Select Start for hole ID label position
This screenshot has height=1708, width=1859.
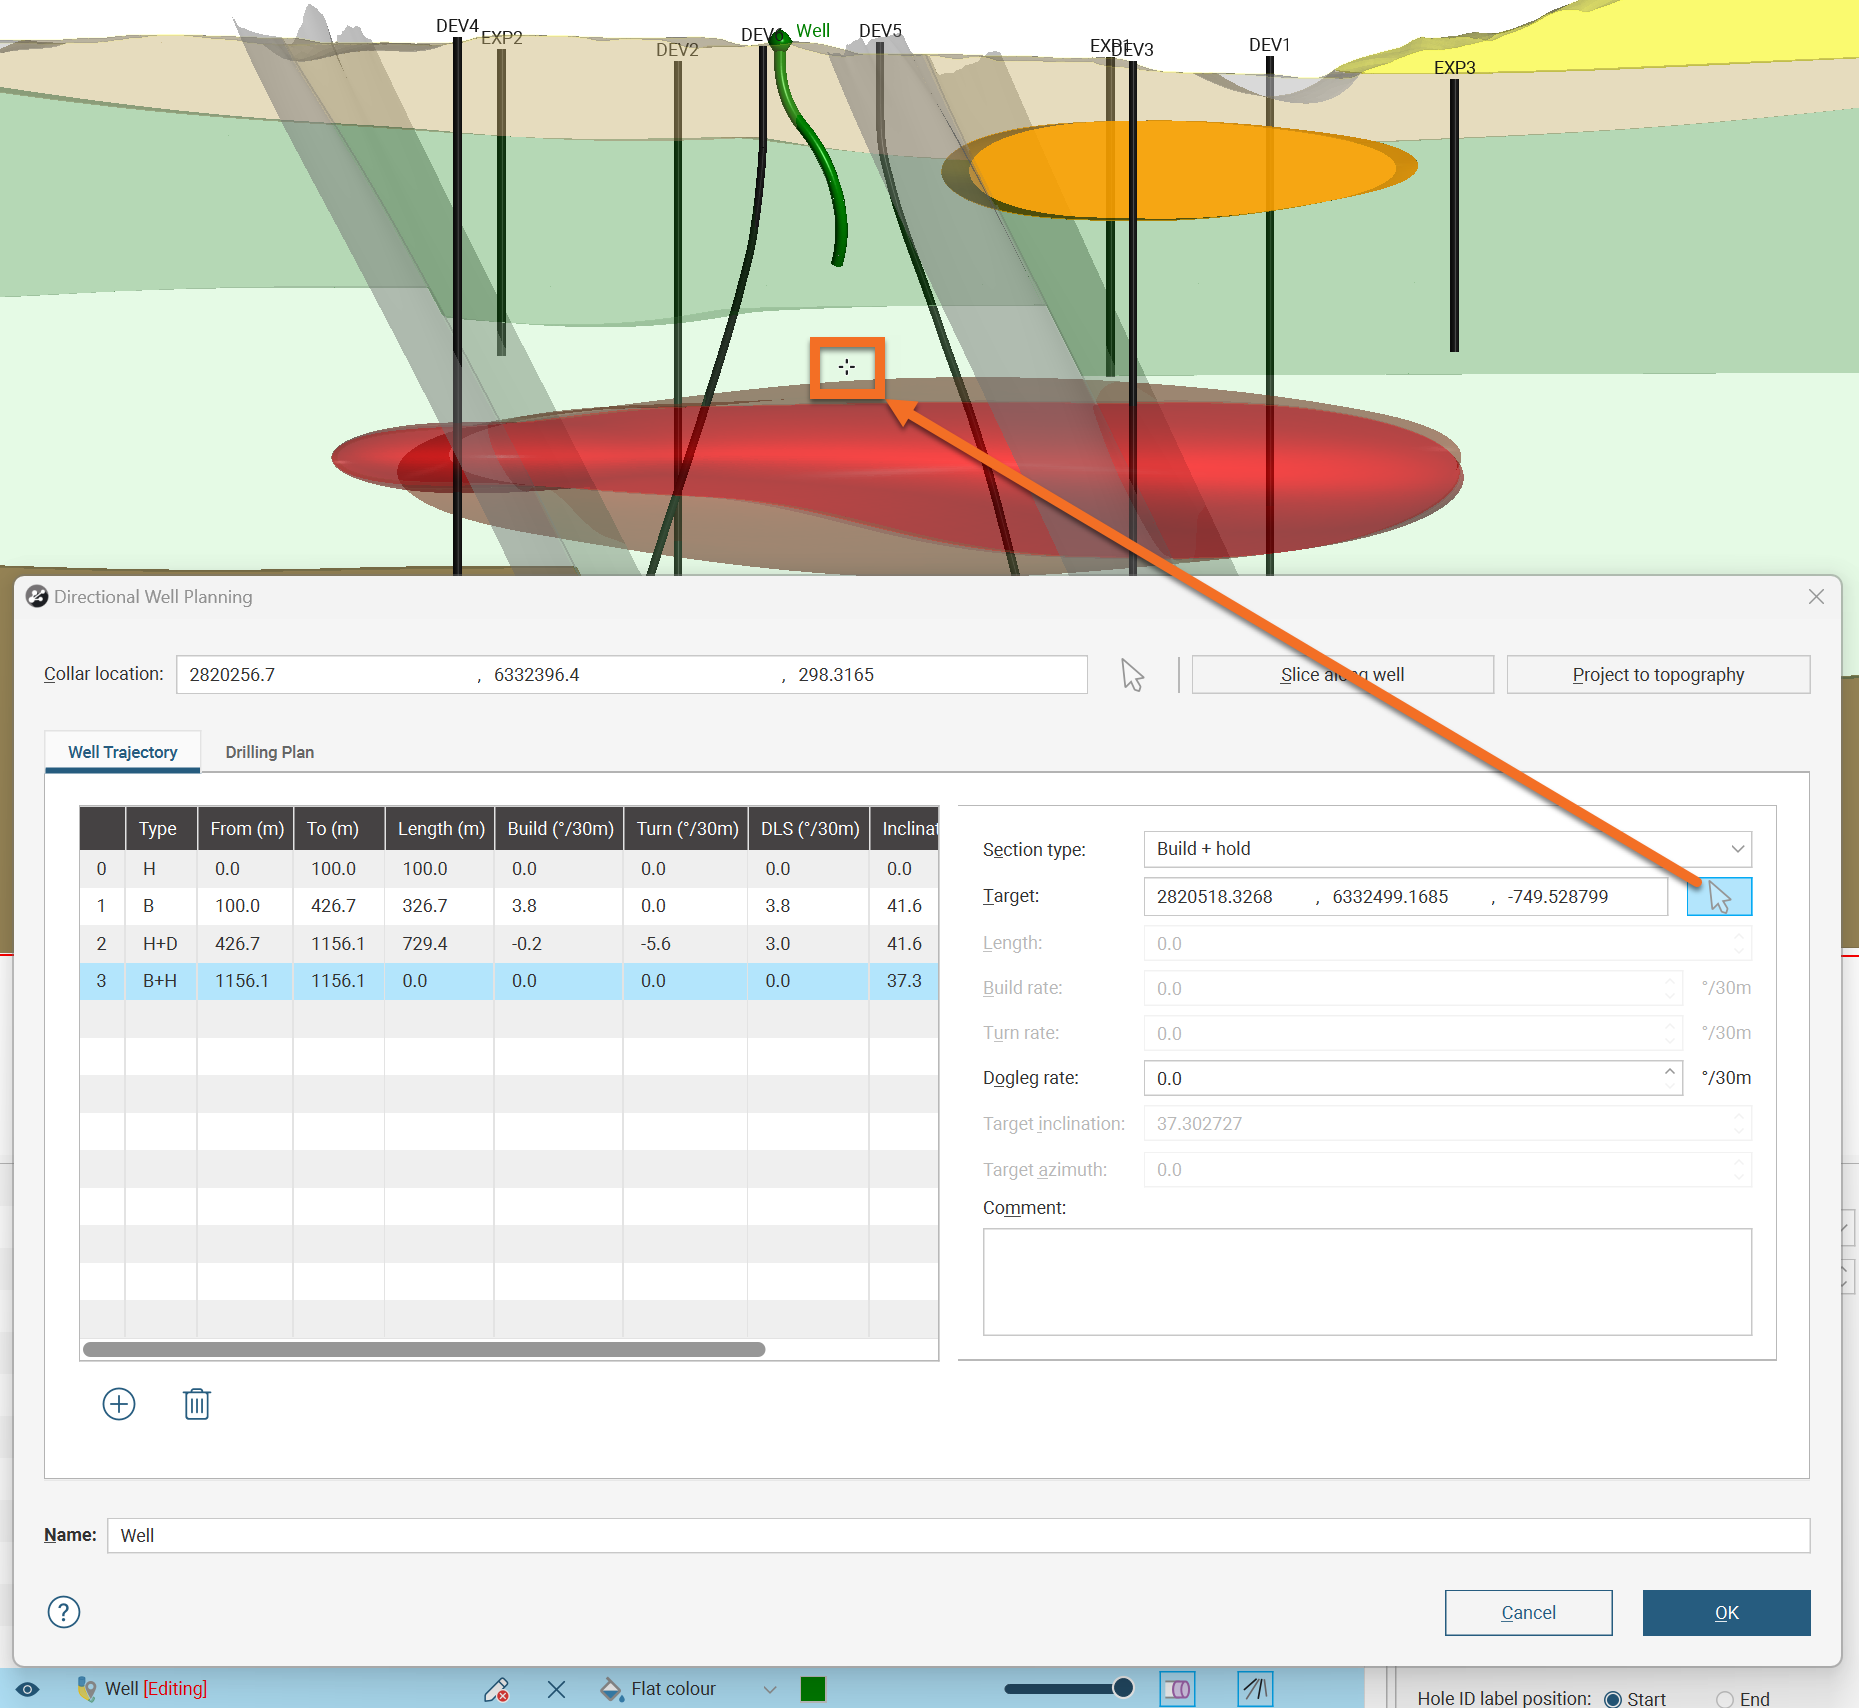click(1613, 1699)
